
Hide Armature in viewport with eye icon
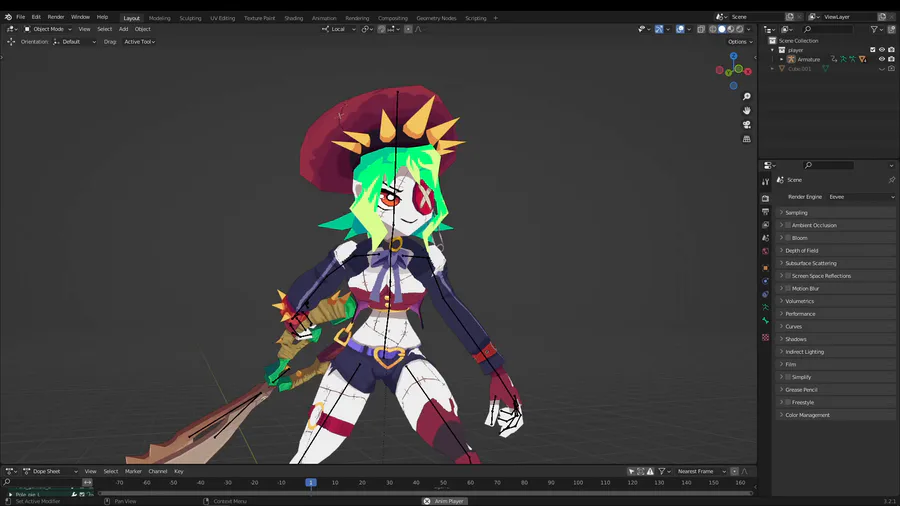click(x=882, y=59)
